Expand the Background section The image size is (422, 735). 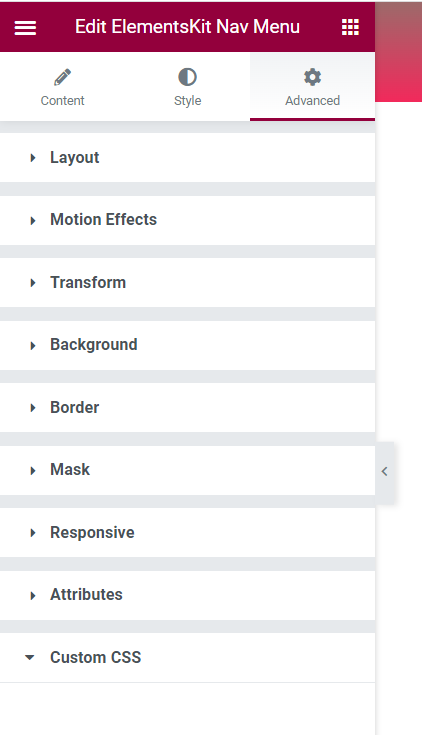pos(188,345)
